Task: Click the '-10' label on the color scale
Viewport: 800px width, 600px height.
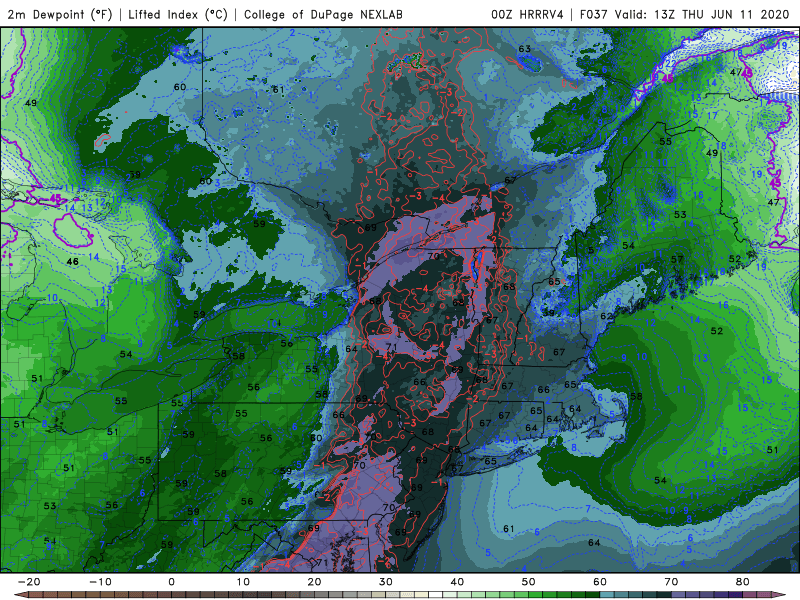Action: [100, 582]
